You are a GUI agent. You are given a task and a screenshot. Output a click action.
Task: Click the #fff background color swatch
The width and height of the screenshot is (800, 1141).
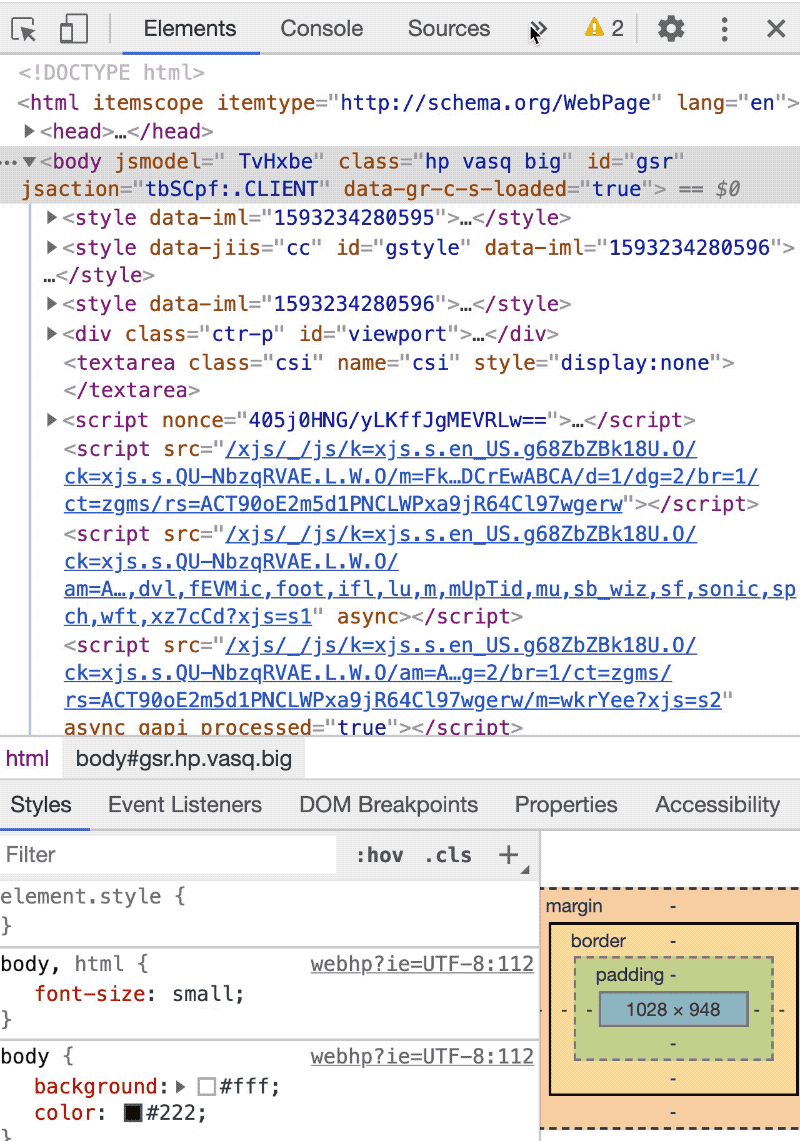point(207,1087)
